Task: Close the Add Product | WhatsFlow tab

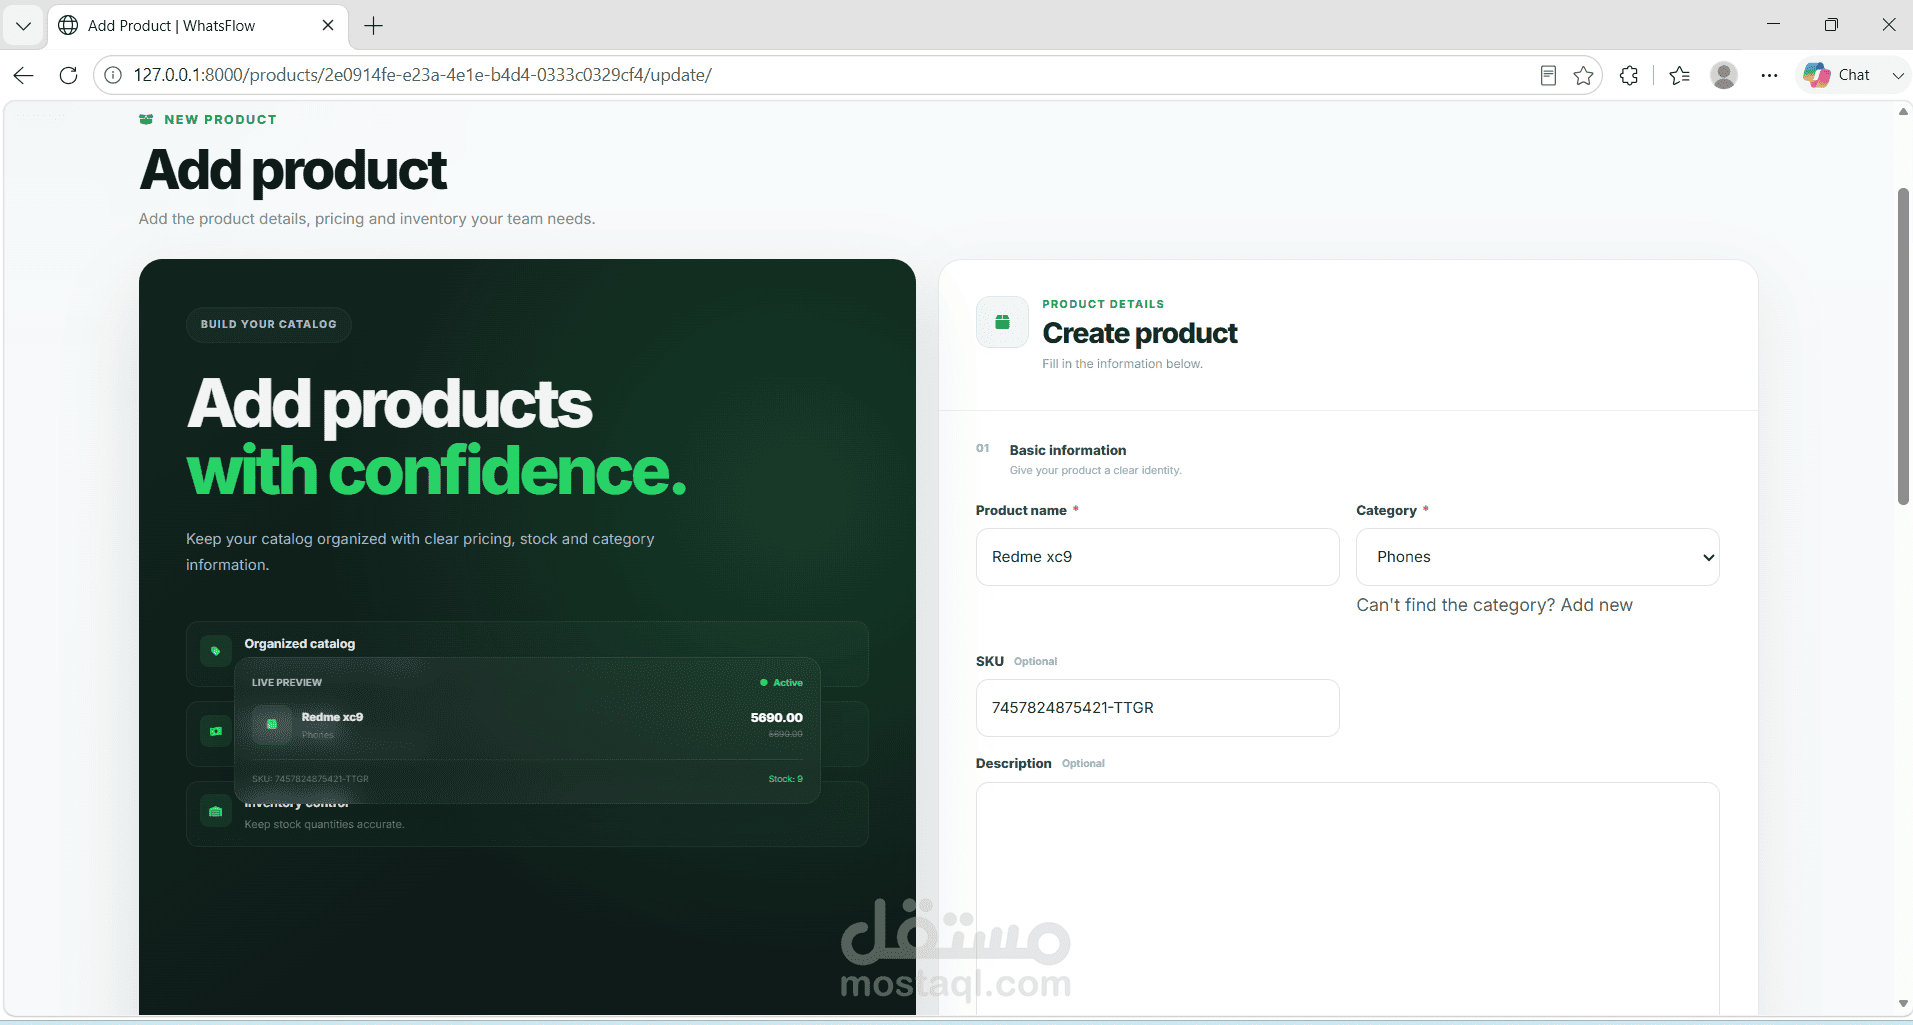Action: point(328,25)
